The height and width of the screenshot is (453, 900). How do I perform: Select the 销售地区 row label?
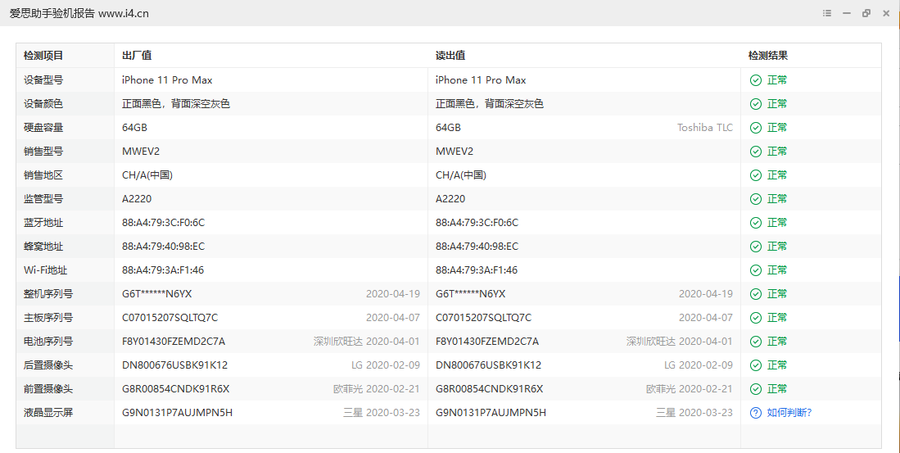(43, 175)
